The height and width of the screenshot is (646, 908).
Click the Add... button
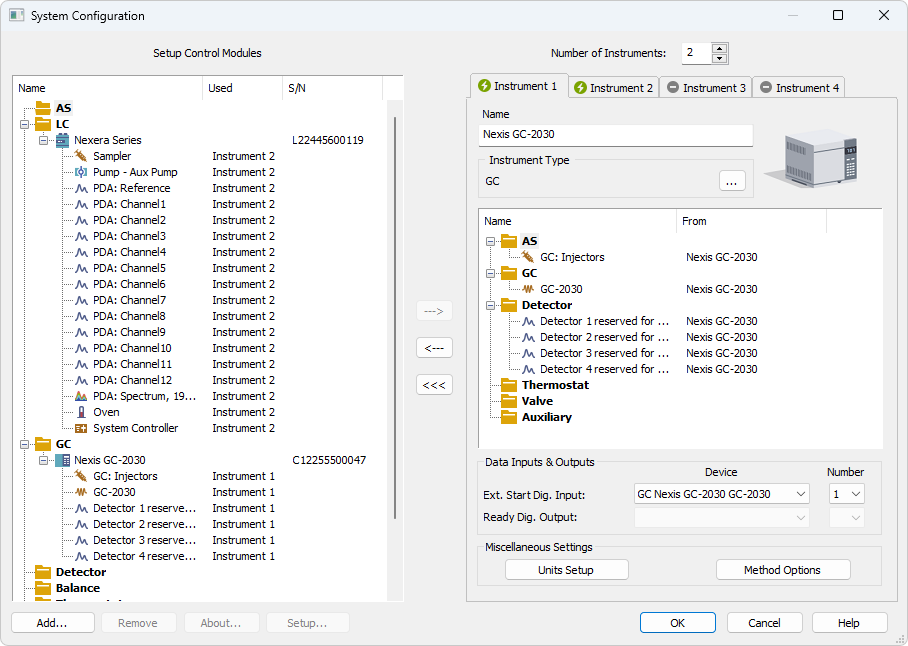click(x=53, y=623)
